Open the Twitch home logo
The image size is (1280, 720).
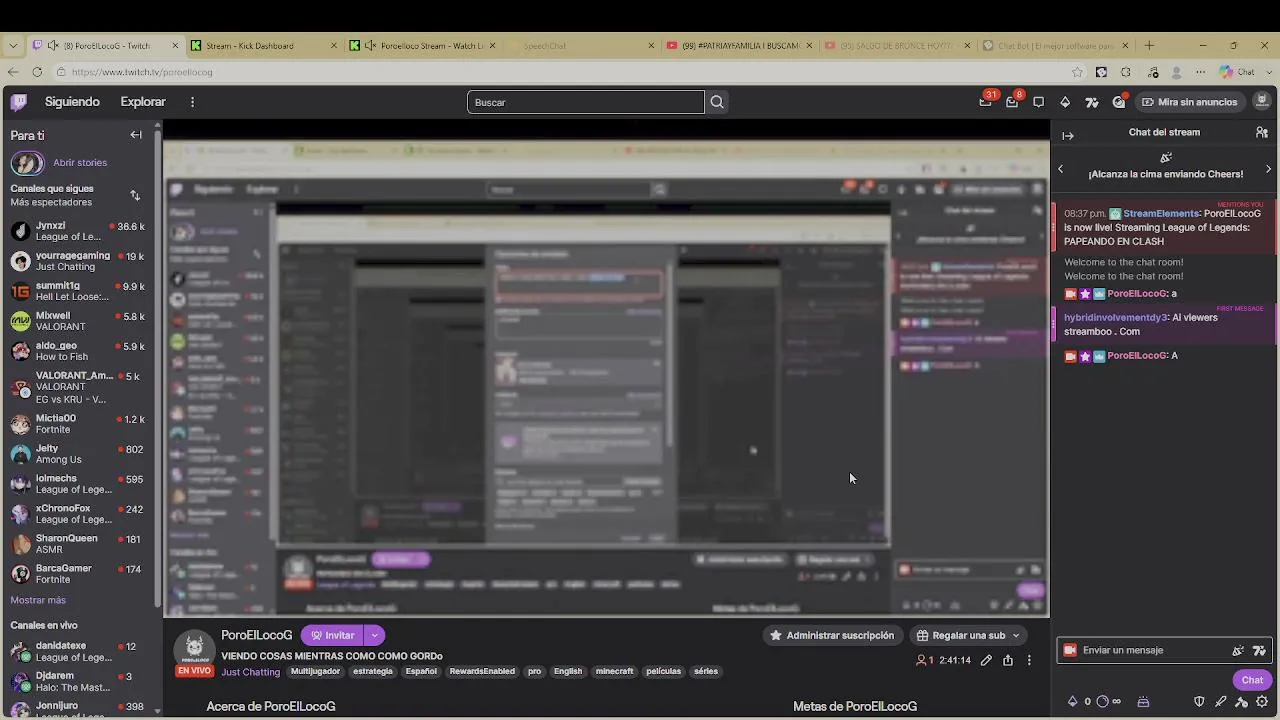(x=19, y=102)
